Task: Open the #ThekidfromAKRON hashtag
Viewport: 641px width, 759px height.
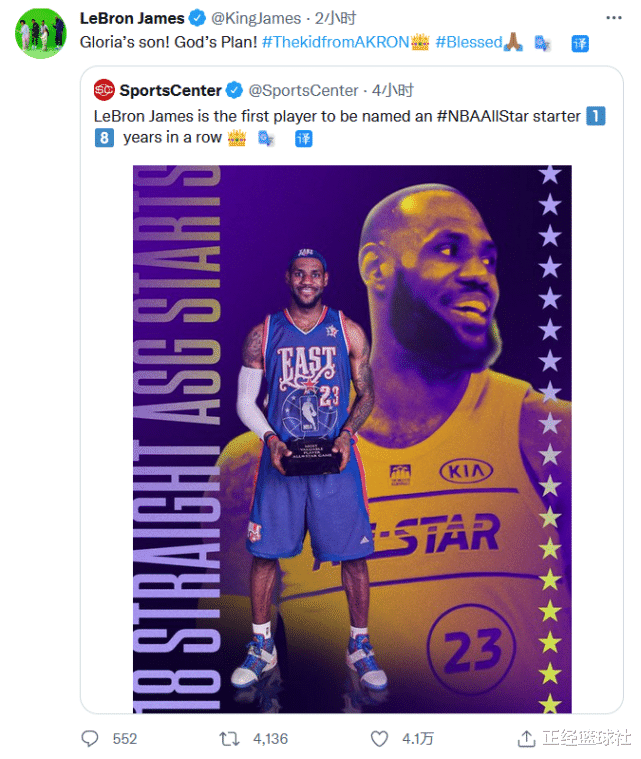Action: tap(336, 43)
